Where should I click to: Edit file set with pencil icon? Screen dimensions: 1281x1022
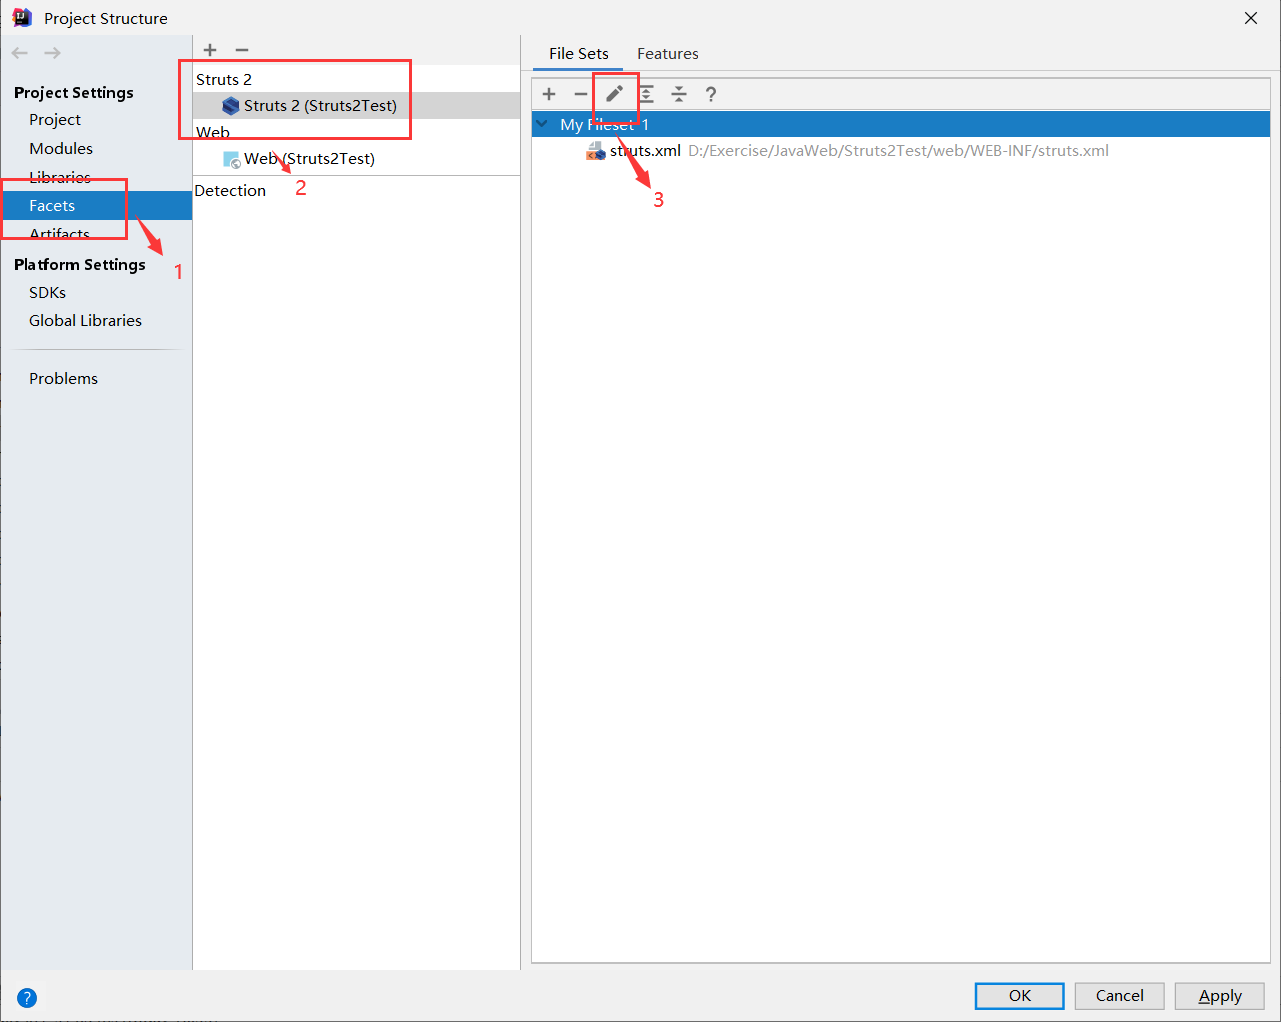614,94
